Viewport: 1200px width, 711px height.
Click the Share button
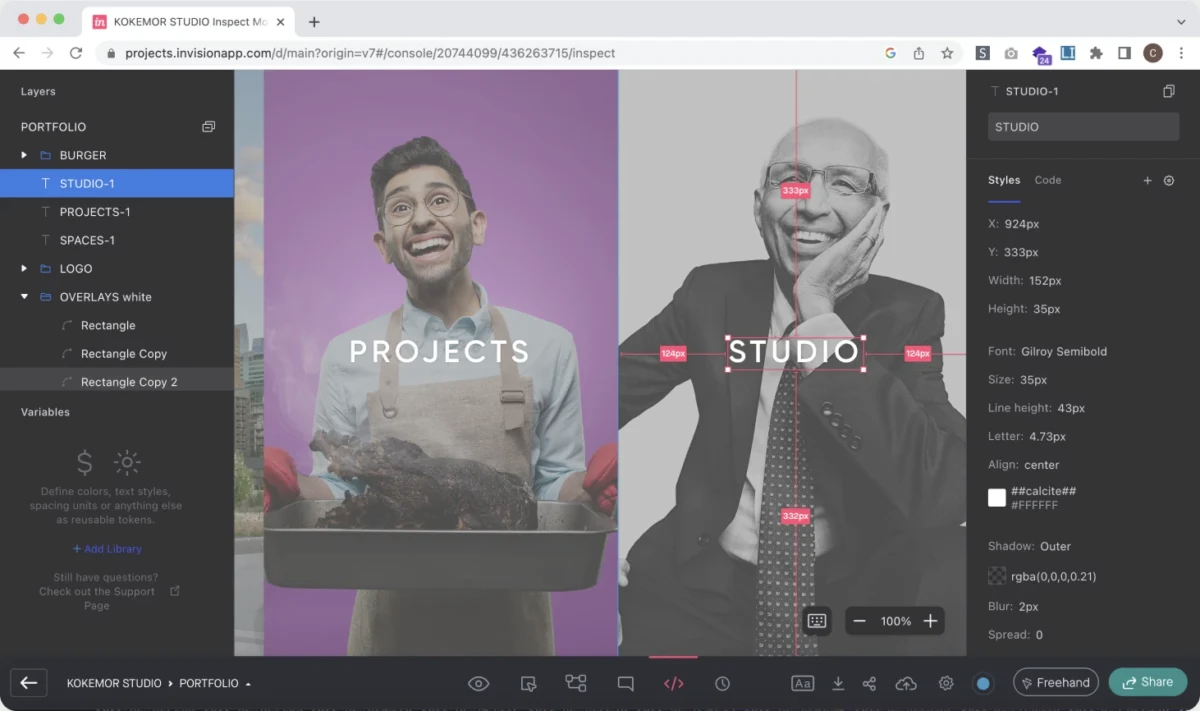tap(1147, 682)
